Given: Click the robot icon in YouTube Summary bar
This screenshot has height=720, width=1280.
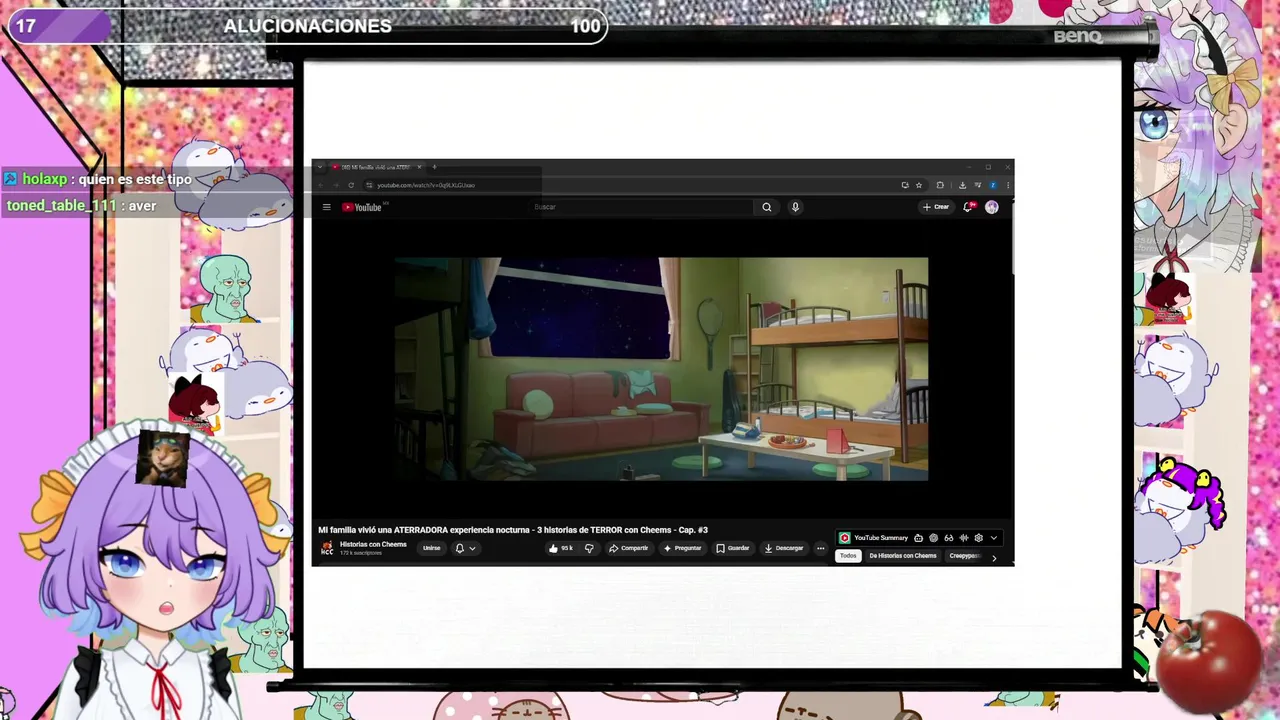Looking at the screenshot, I should coord(918,538).
